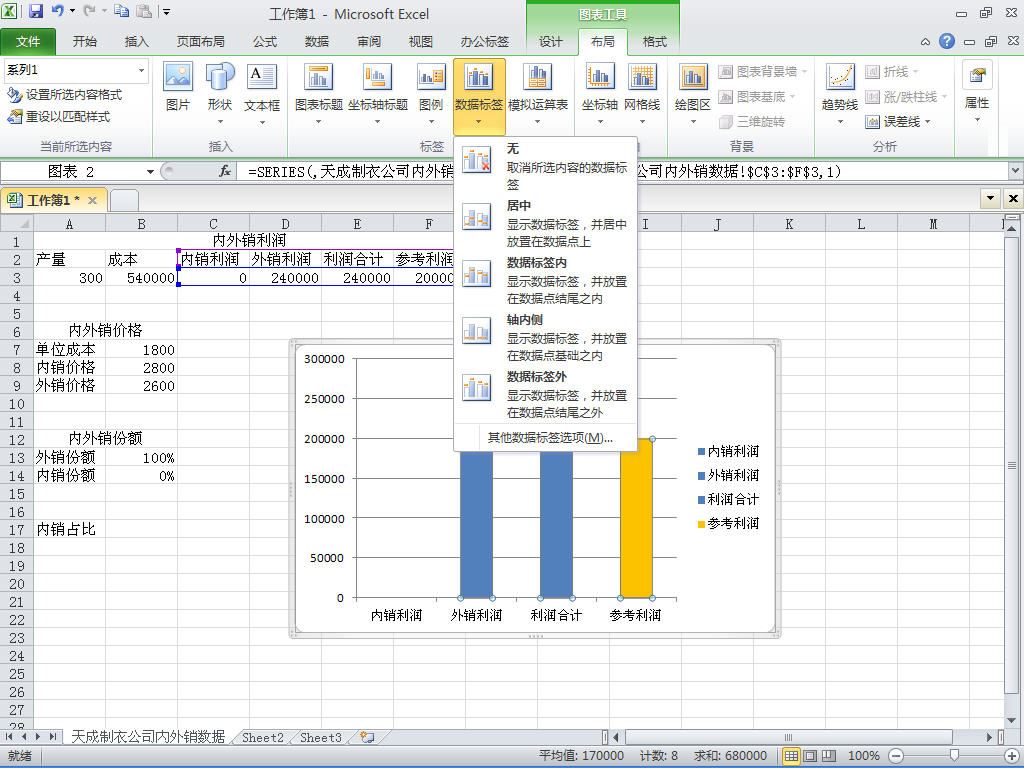
Task: Switch to the Format (格式) chart tab
Action: pos(654,41)
